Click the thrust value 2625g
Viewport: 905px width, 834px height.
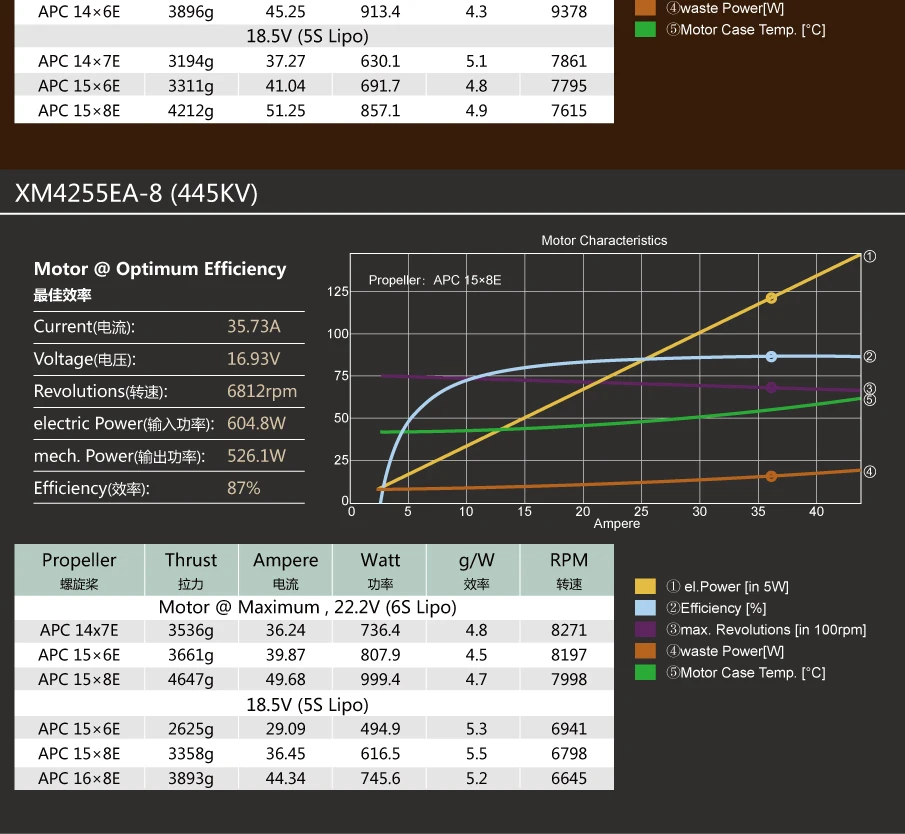coord(191,728)
